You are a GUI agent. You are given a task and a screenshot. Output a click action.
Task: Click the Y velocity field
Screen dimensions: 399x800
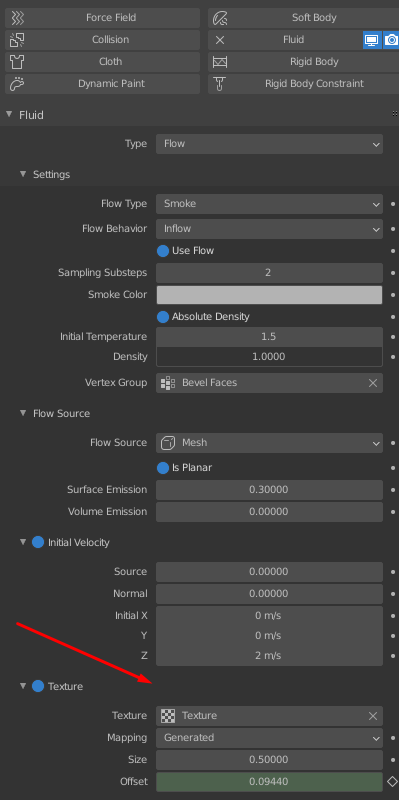269,636
